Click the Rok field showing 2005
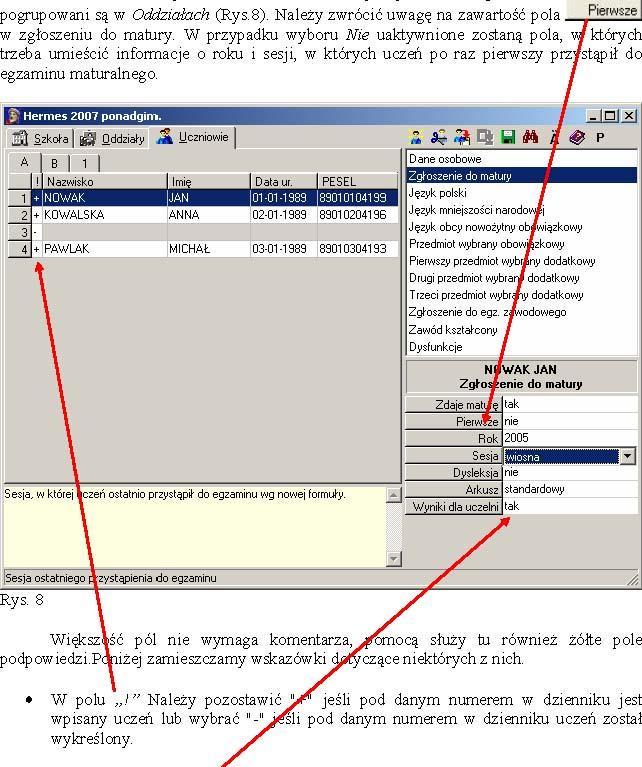 [570, 438]
